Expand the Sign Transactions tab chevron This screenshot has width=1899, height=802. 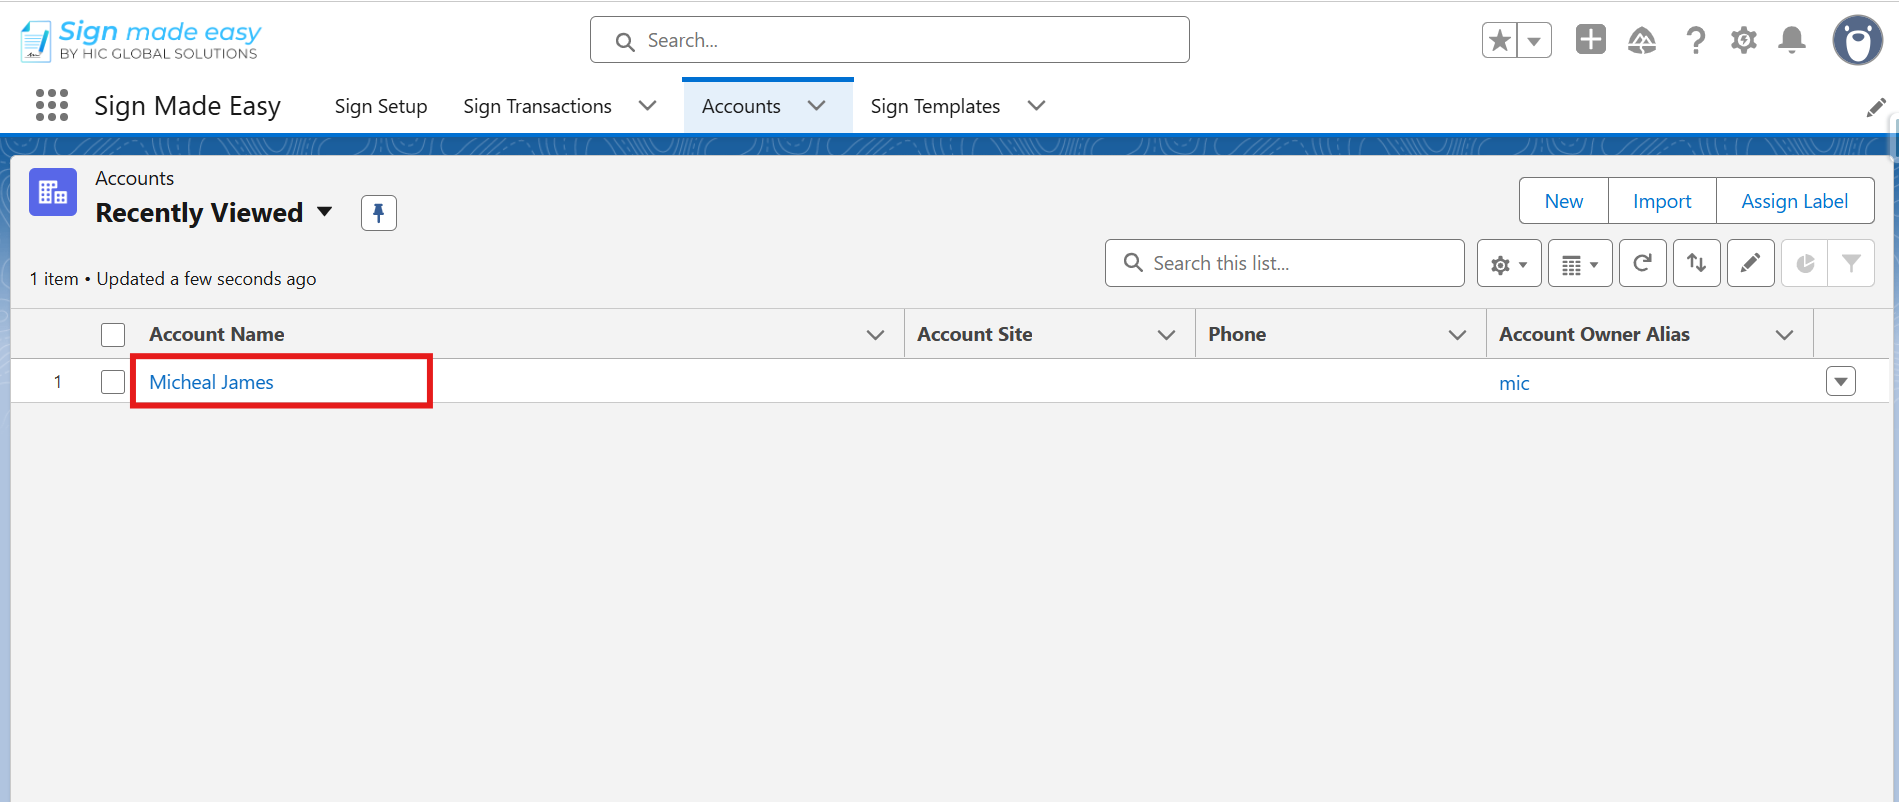(648, 106)
